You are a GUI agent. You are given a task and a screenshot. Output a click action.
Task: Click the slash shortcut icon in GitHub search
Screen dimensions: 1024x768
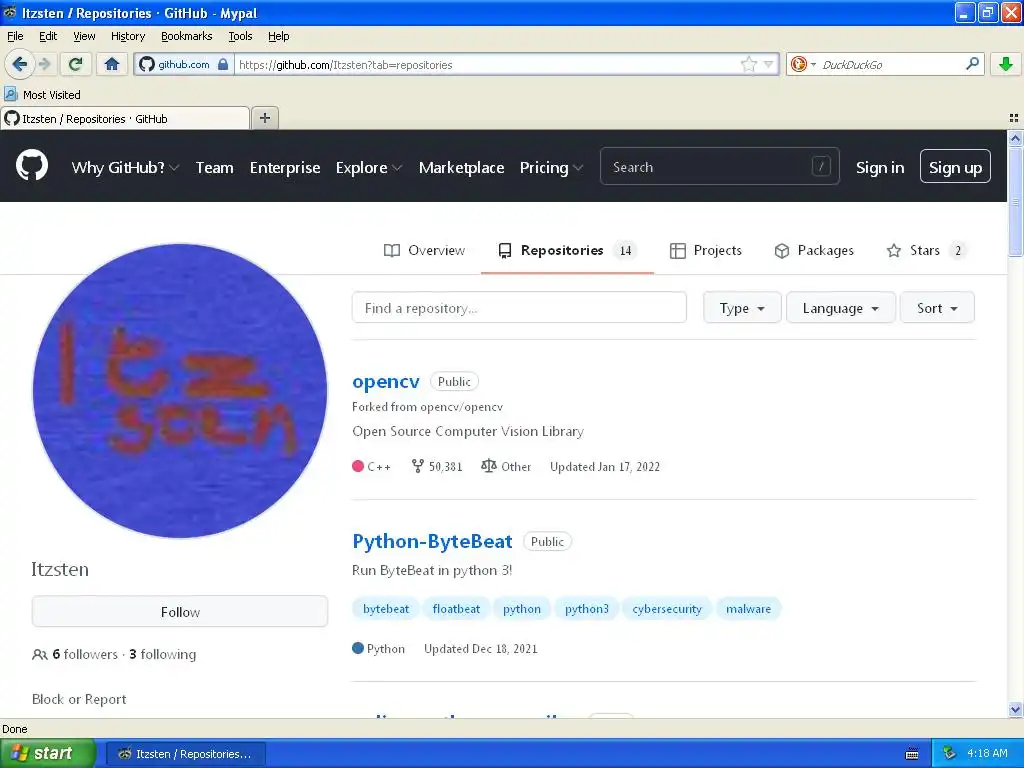tap(821, 167)
